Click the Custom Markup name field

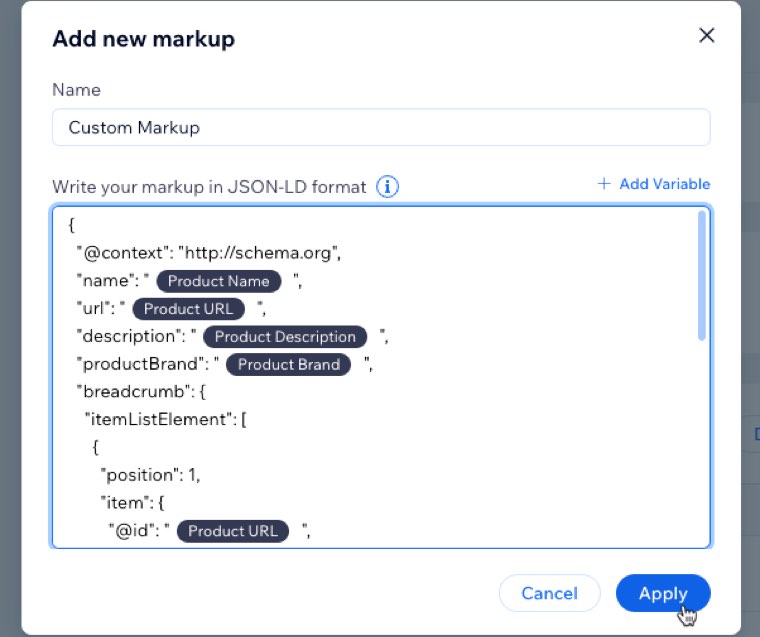(381, 127)
